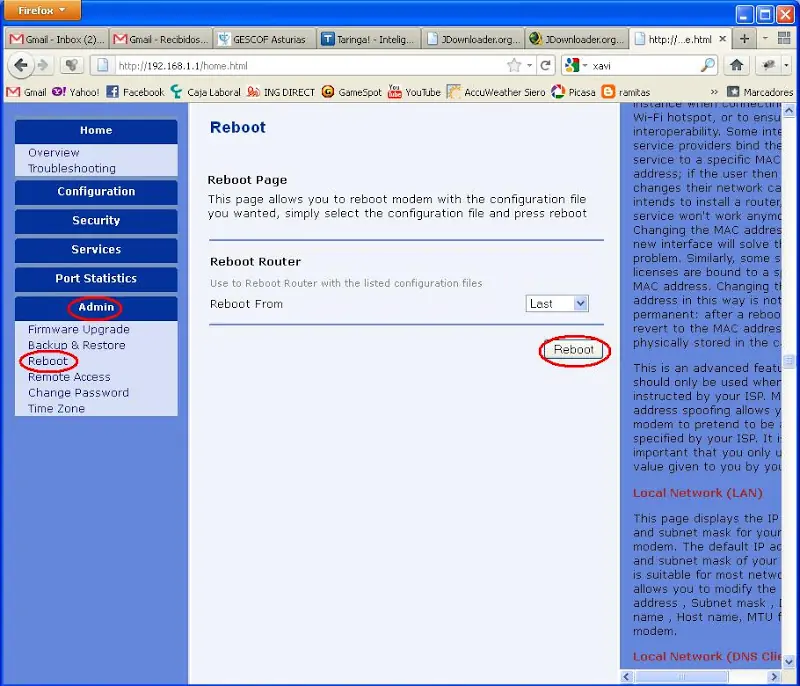Open the Firefox home page icon
This screenshot has width=800, height=686.
point(736,65)
